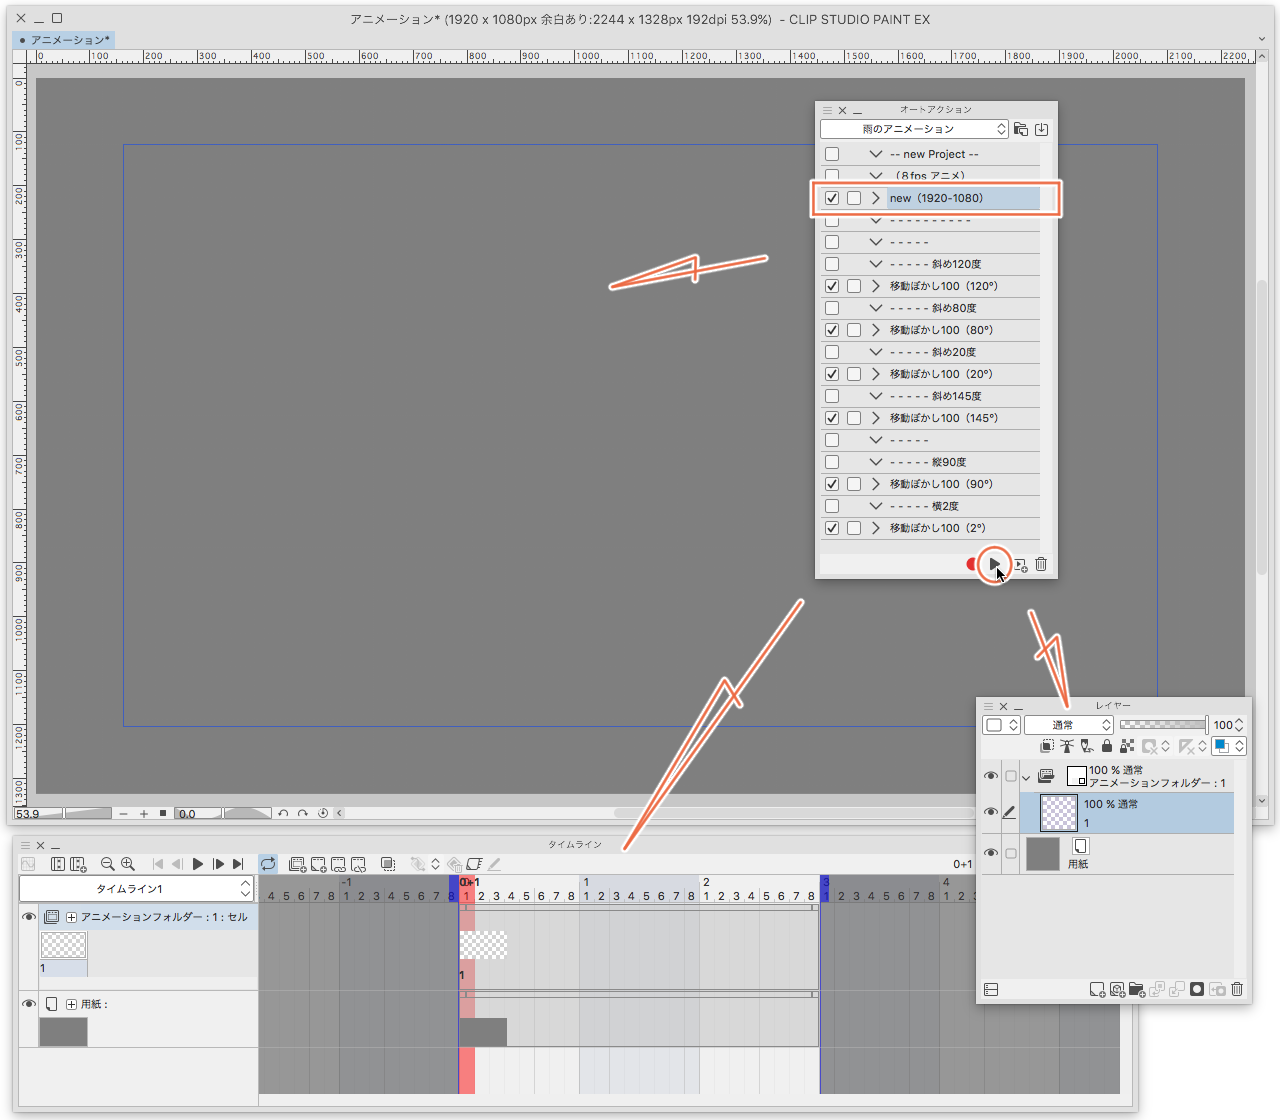Uncheck 移動ぼかし100 (2°) action
Viewport: 1280px width, 1120px height.
click(832, 528)
